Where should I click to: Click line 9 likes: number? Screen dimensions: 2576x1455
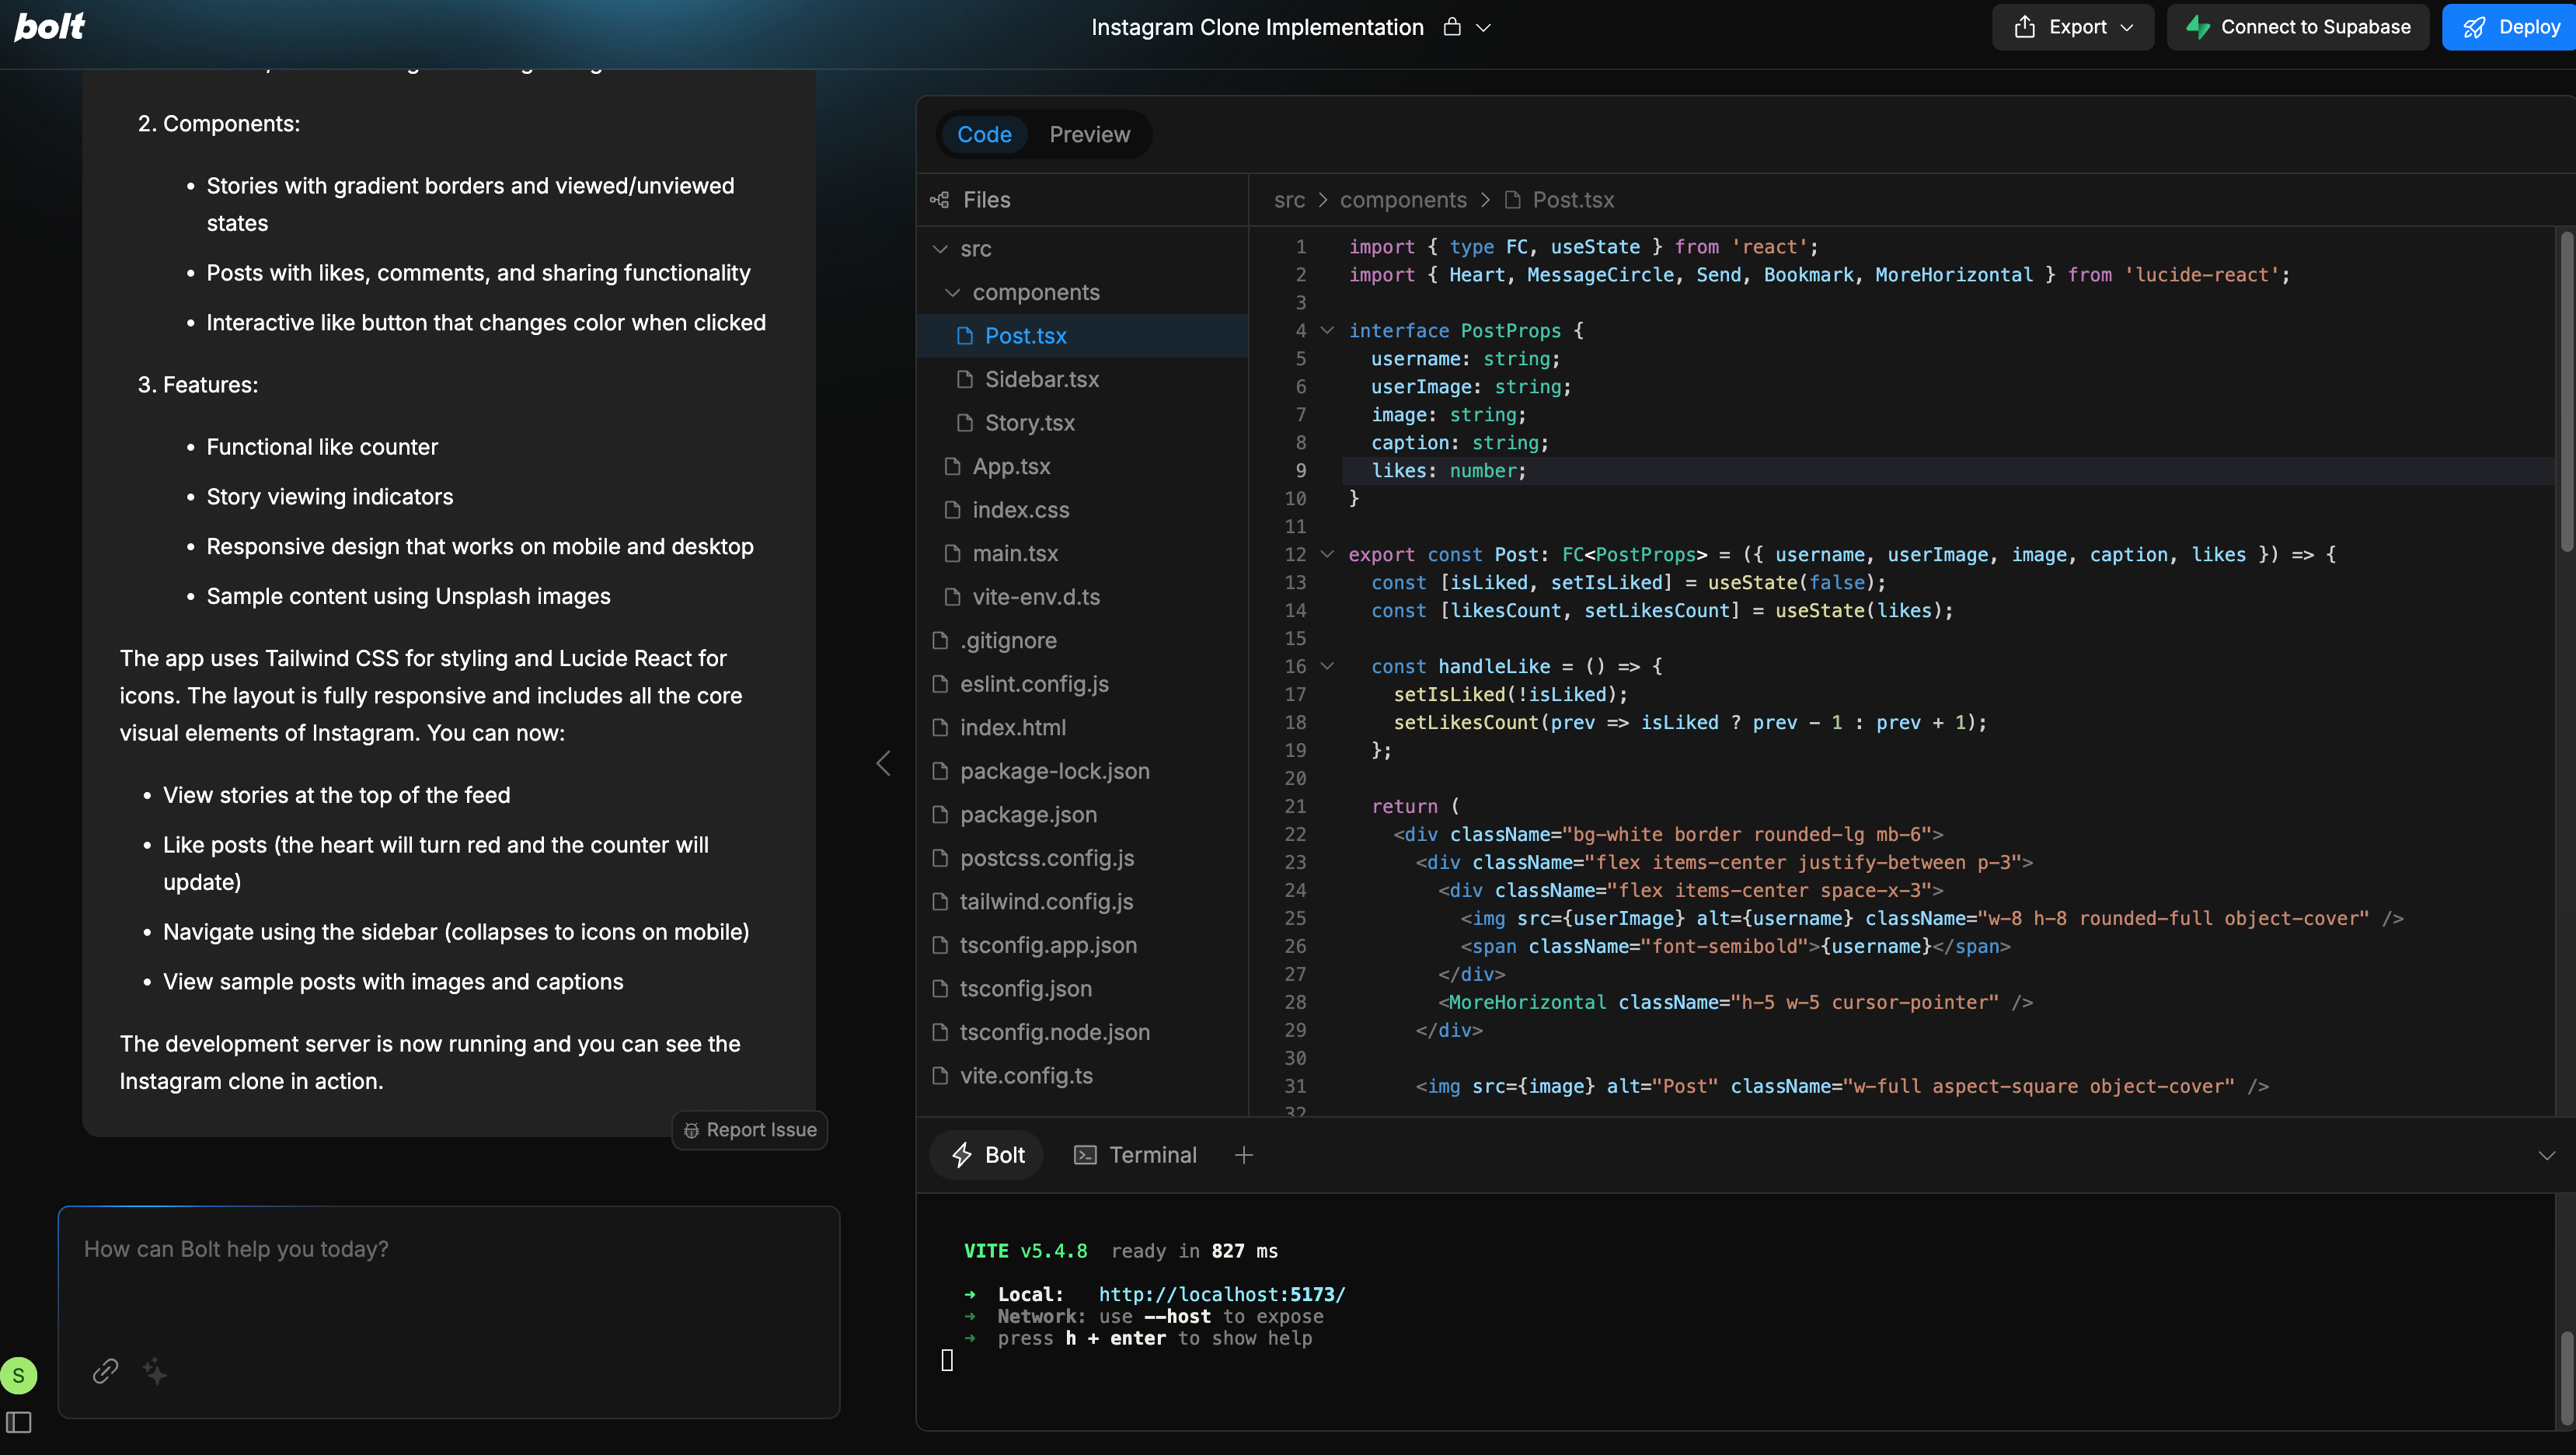pyautogui.click(x=1448, y=470)
